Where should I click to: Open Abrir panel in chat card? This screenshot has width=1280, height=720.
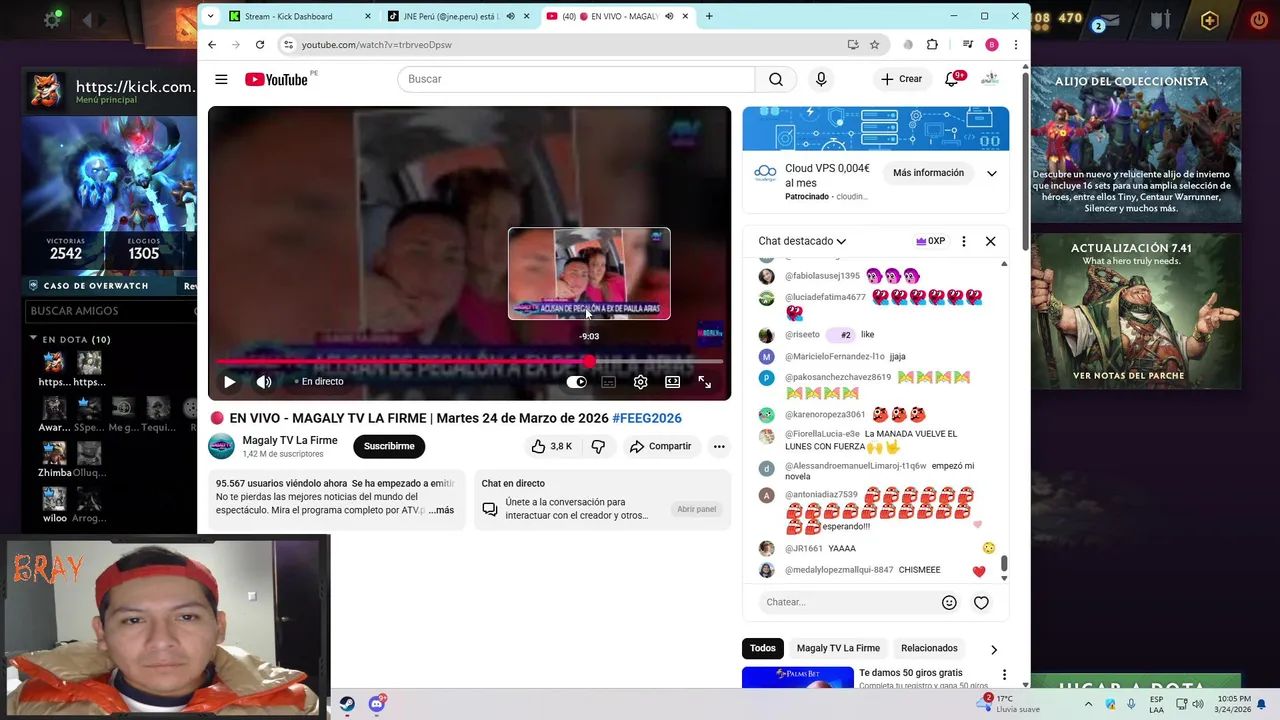[696, 509]
